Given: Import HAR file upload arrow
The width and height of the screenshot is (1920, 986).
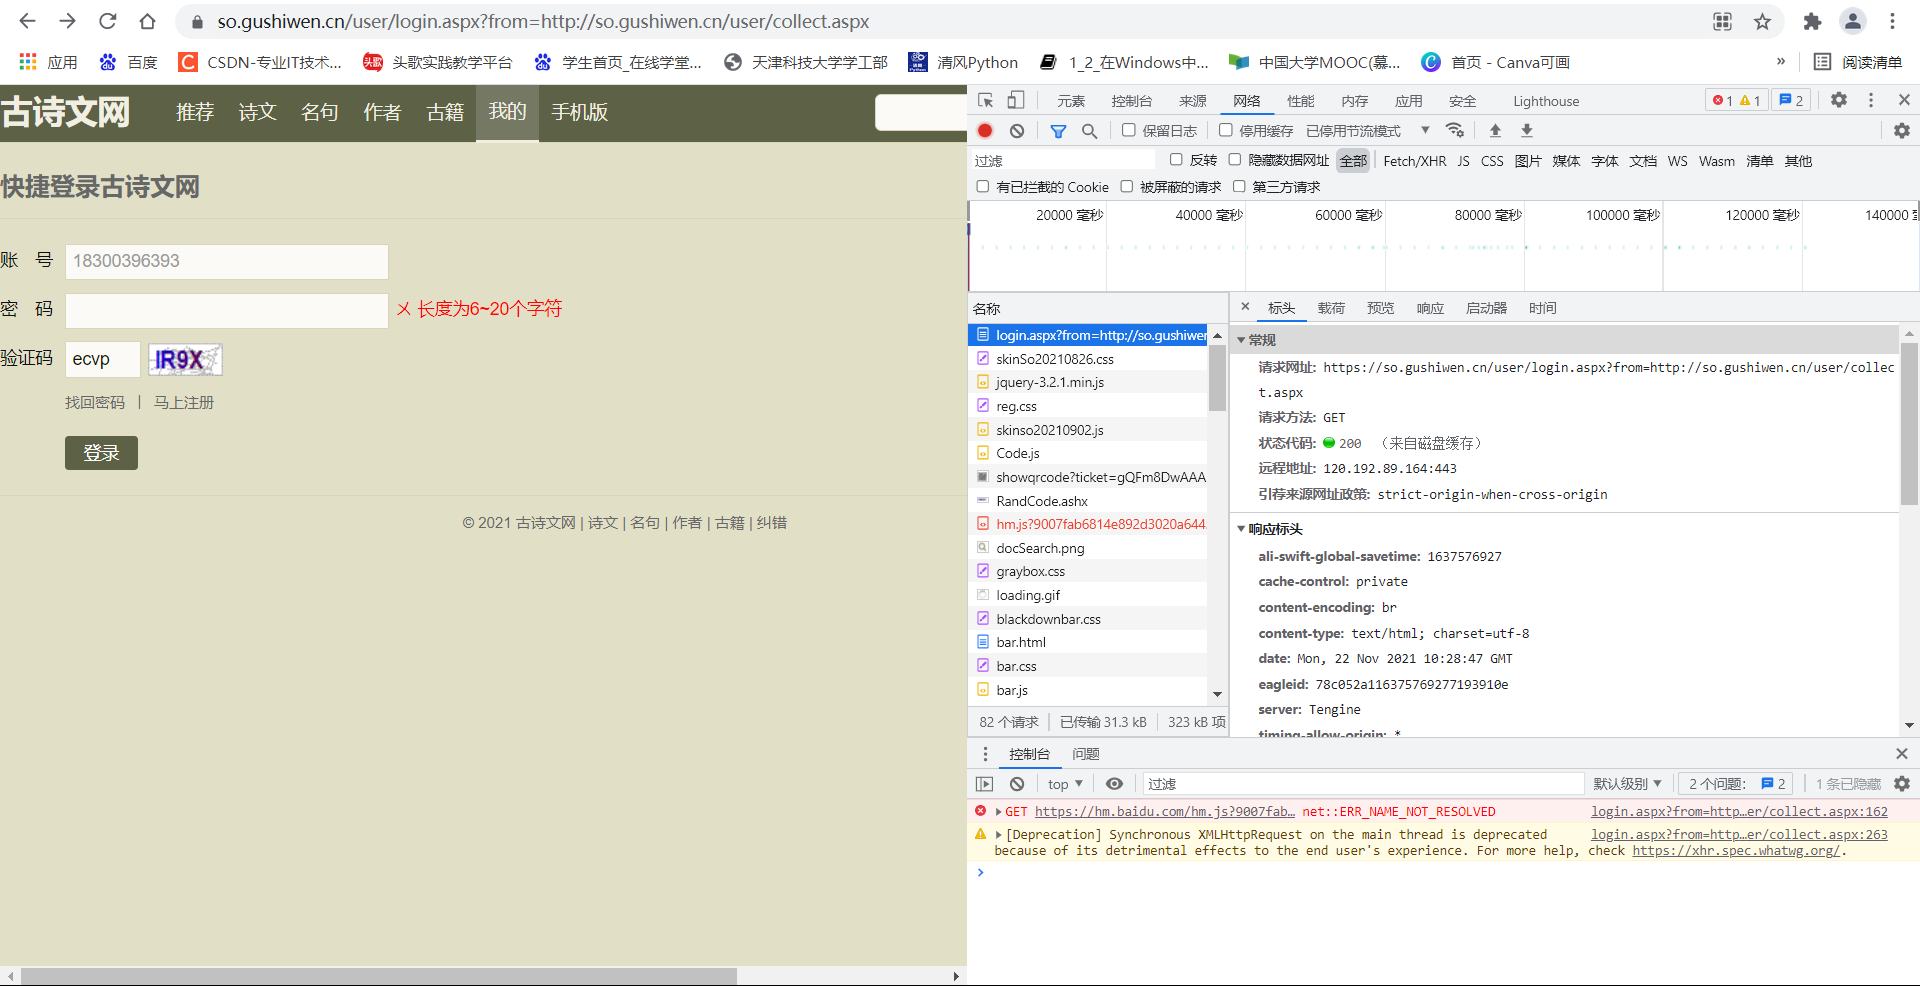Looking at the screenshot, I should coord(1495,130).
